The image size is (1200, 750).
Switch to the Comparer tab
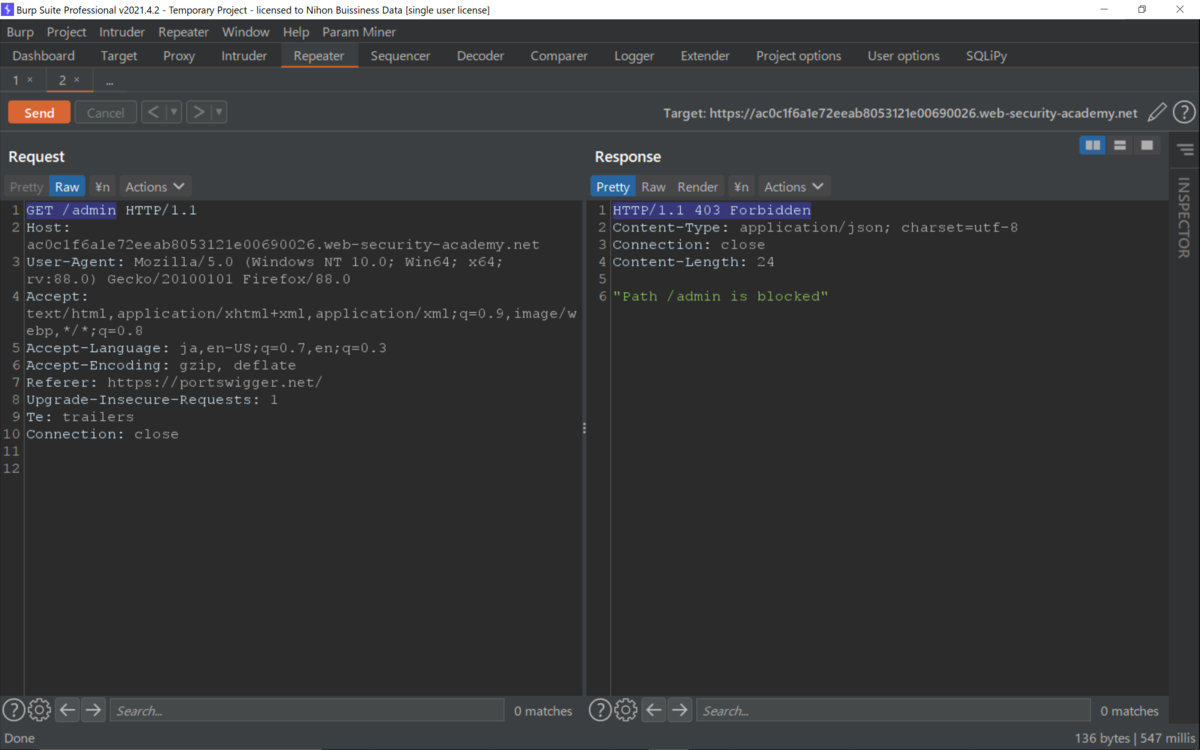pyautogui.click(x=559, y=56)
